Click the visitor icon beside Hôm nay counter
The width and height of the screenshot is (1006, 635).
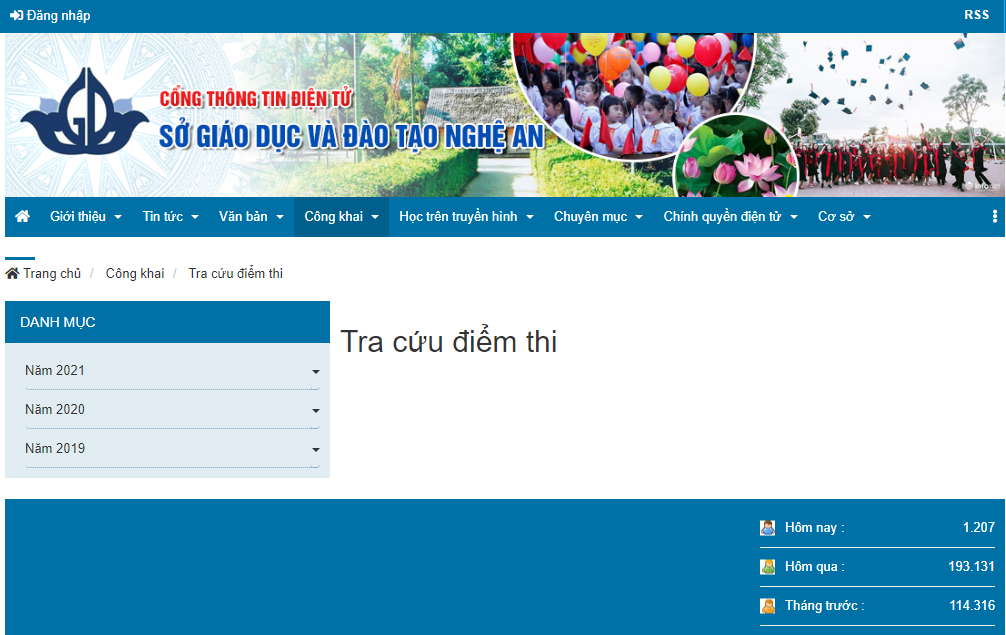[x=767, y=527]
